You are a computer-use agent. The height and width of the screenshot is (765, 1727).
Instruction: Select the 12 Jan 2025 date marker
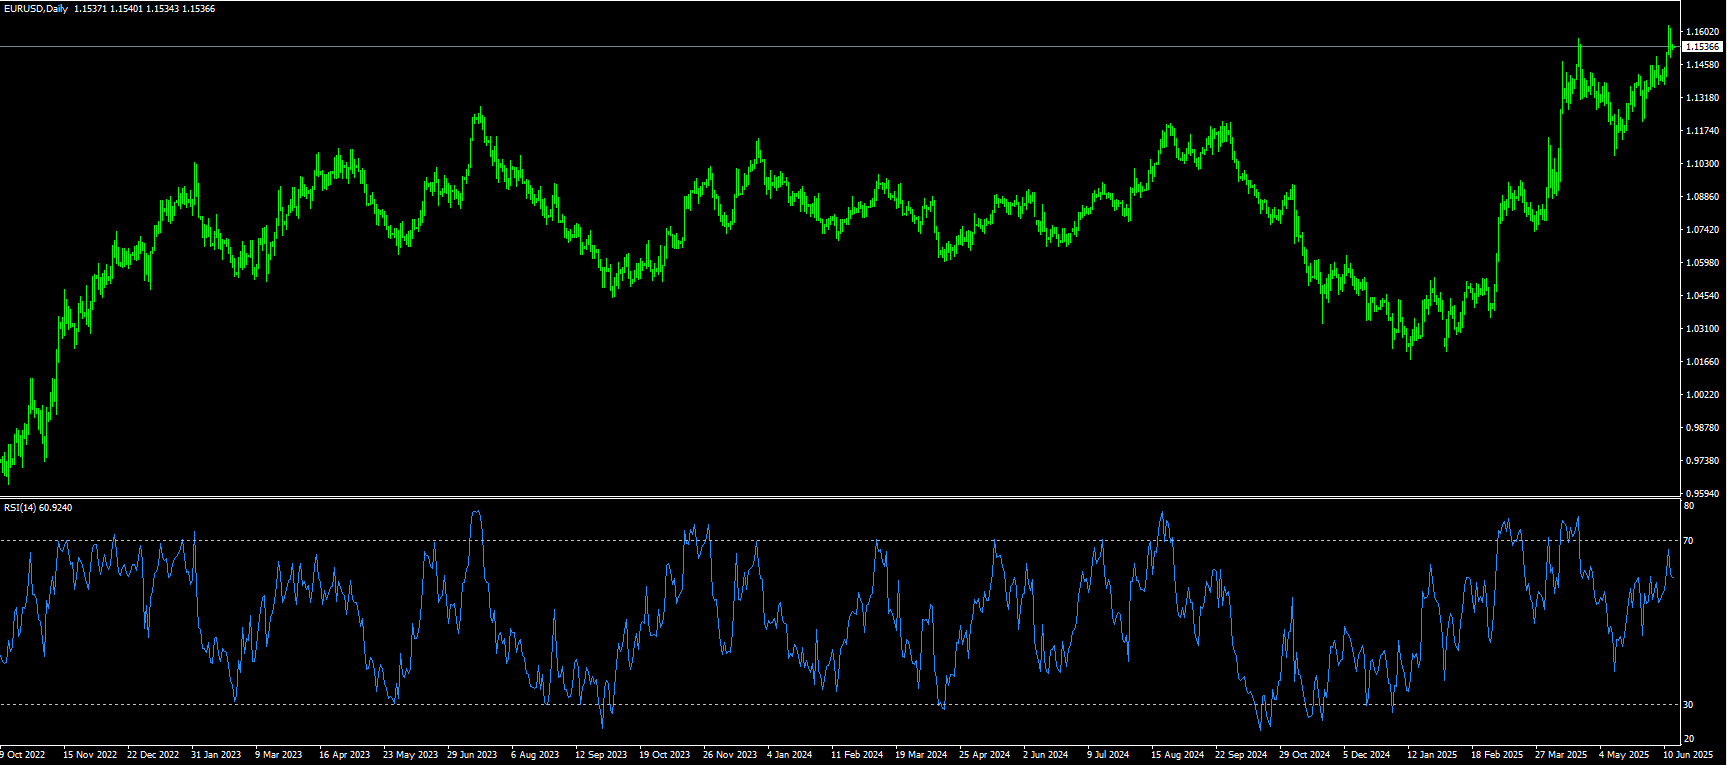coord(1432,755)
